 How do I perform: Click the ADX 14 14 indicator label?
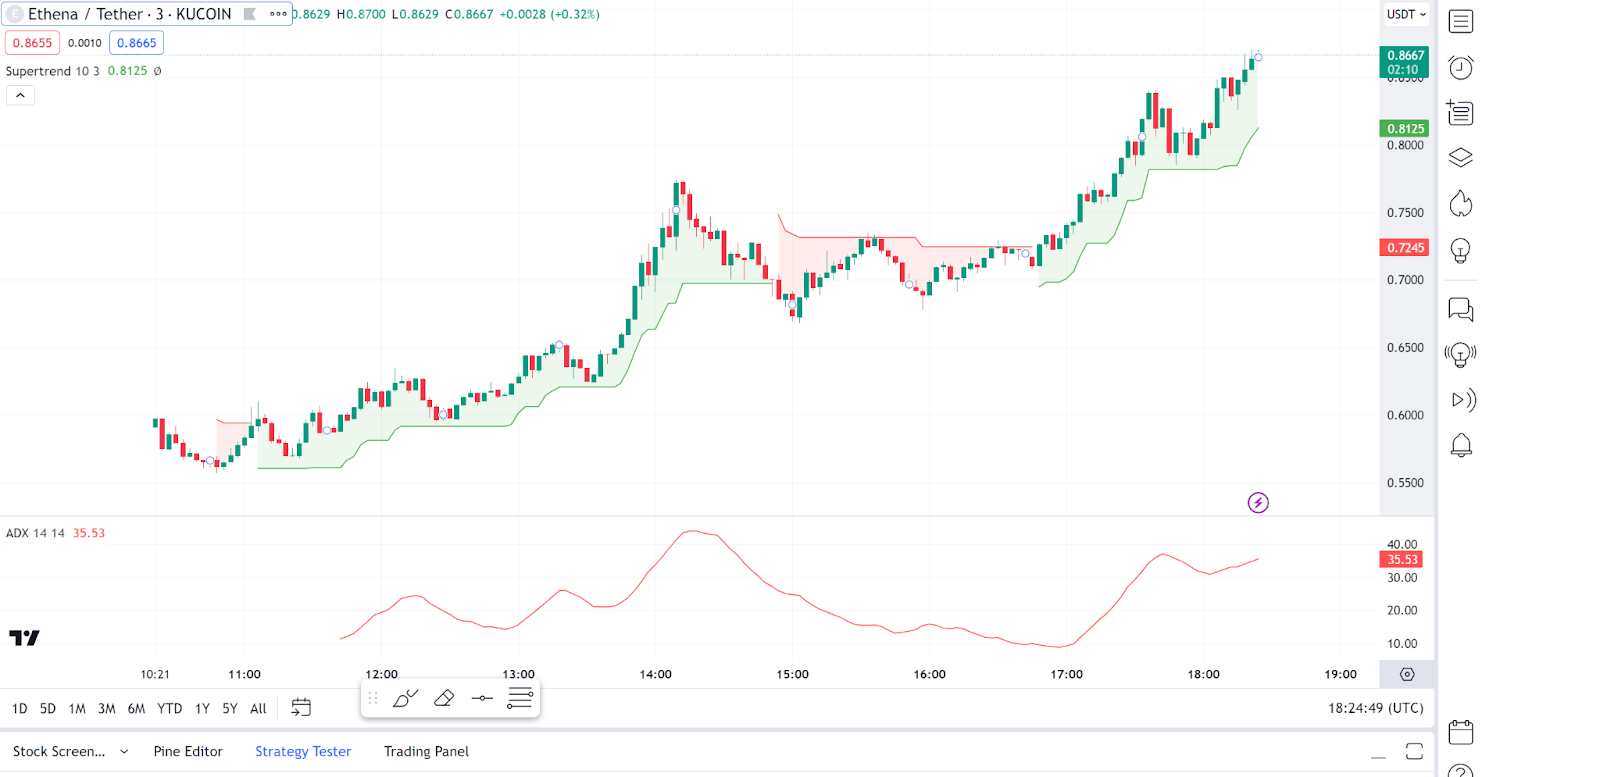35,533
